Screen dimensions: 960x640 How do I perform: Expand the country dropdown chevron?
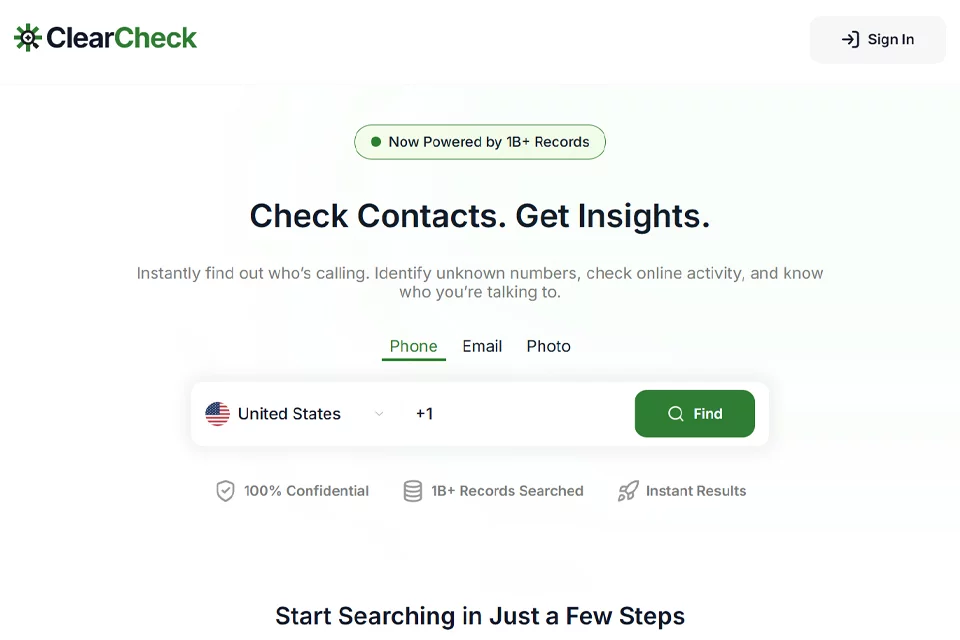(x=379, y=414)
